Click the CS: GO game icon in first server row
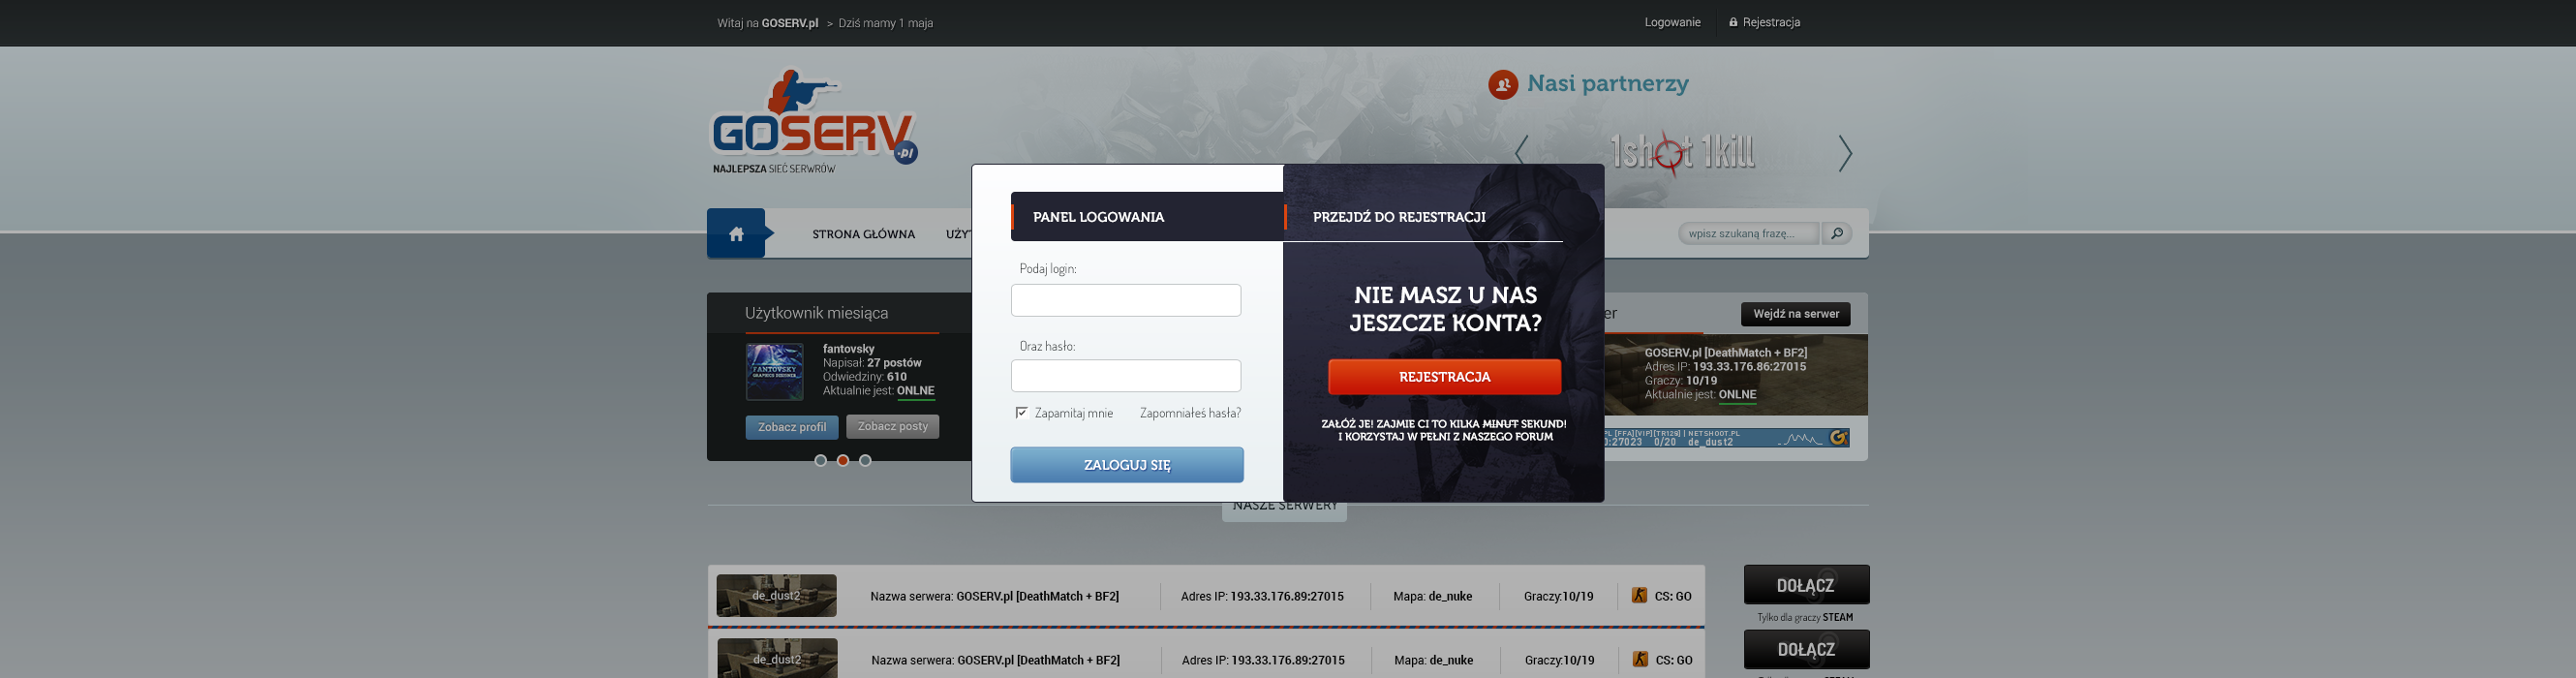Image resolution: width=2576 pixels, height=678 pixels. pyautogui.click(x=1639, y=596)
